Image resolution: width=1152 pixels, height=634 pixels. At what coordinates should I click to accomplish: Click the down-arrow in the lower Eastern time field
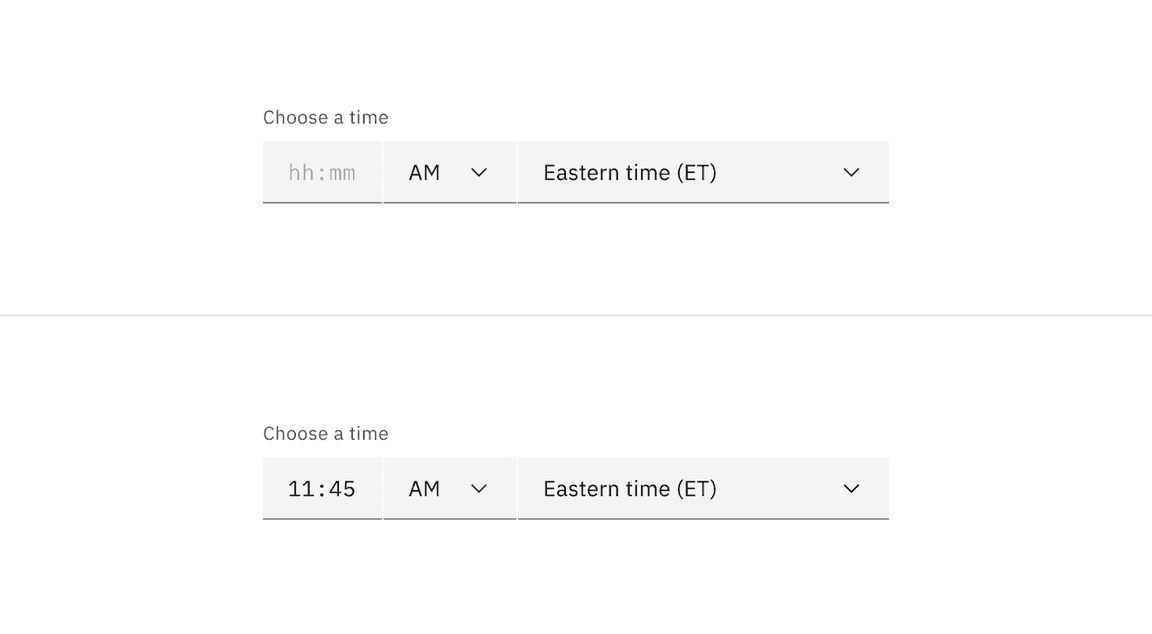pos(851,488)
